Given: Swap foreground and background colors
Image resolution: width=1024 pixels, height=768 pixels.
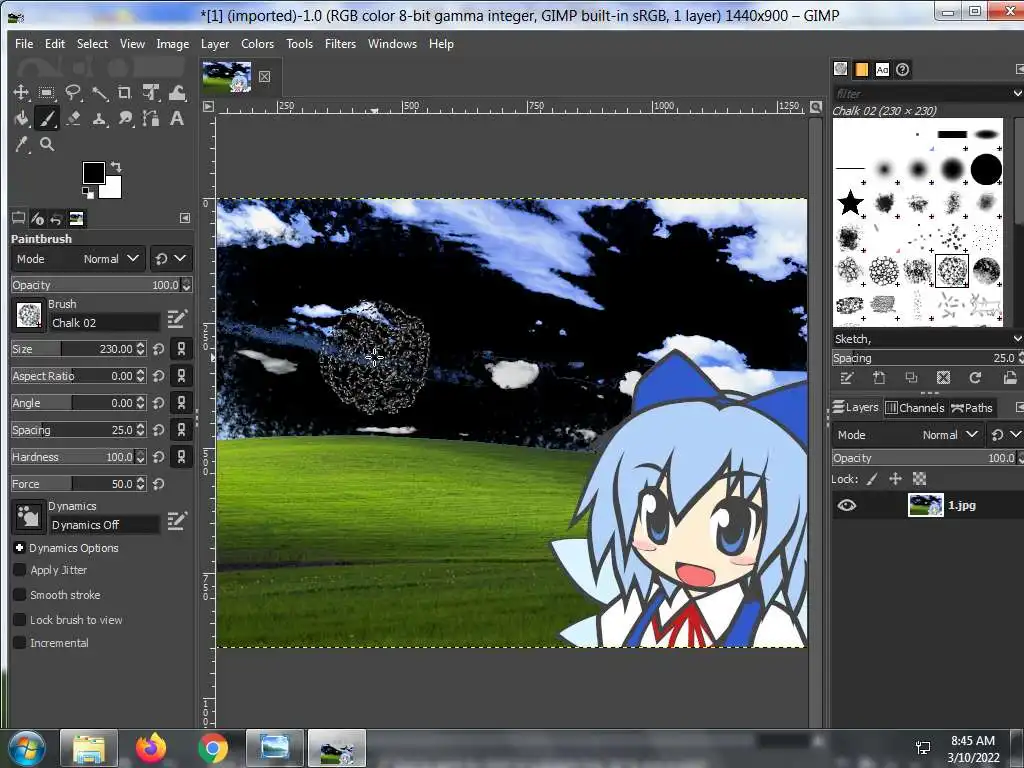Looking at the screenshot, I should (116, 167).
